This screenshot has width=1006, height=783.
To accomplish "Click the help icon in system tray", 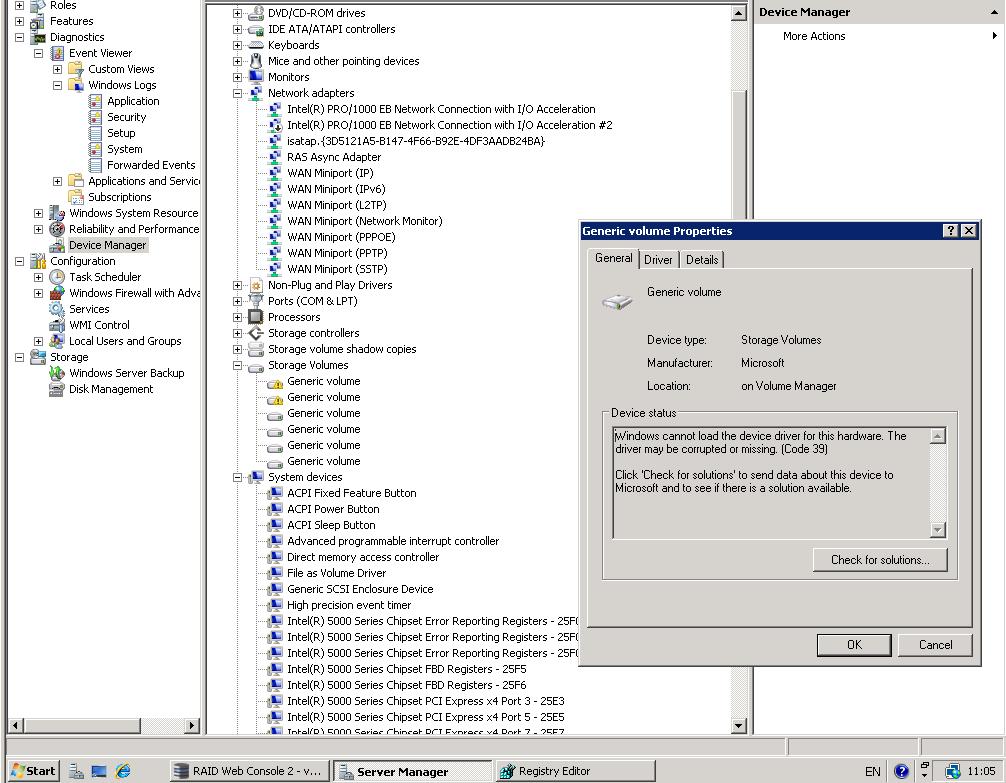I will coord(901,771).
